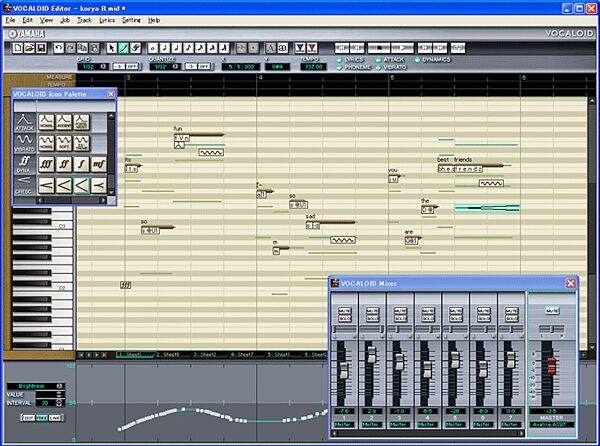Click the GRID OFF button
The height and width of the screenshot is (446, 600).
pyautogui.click(x=132, y=67)
